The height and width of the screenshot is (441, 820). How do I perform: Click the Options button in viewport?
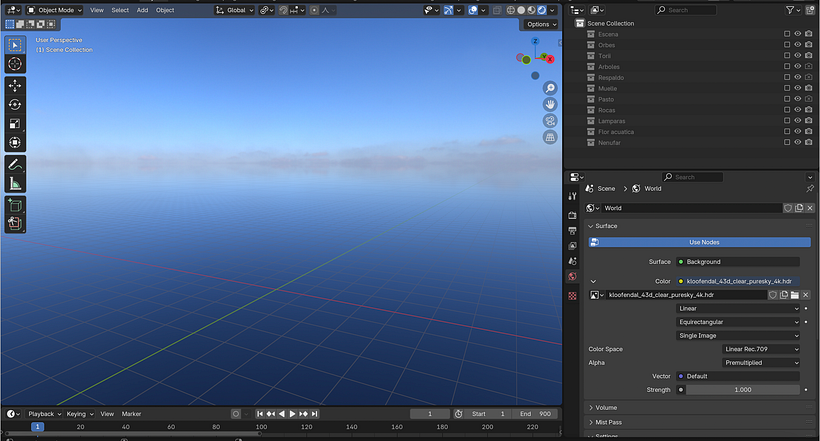(541, 24)
